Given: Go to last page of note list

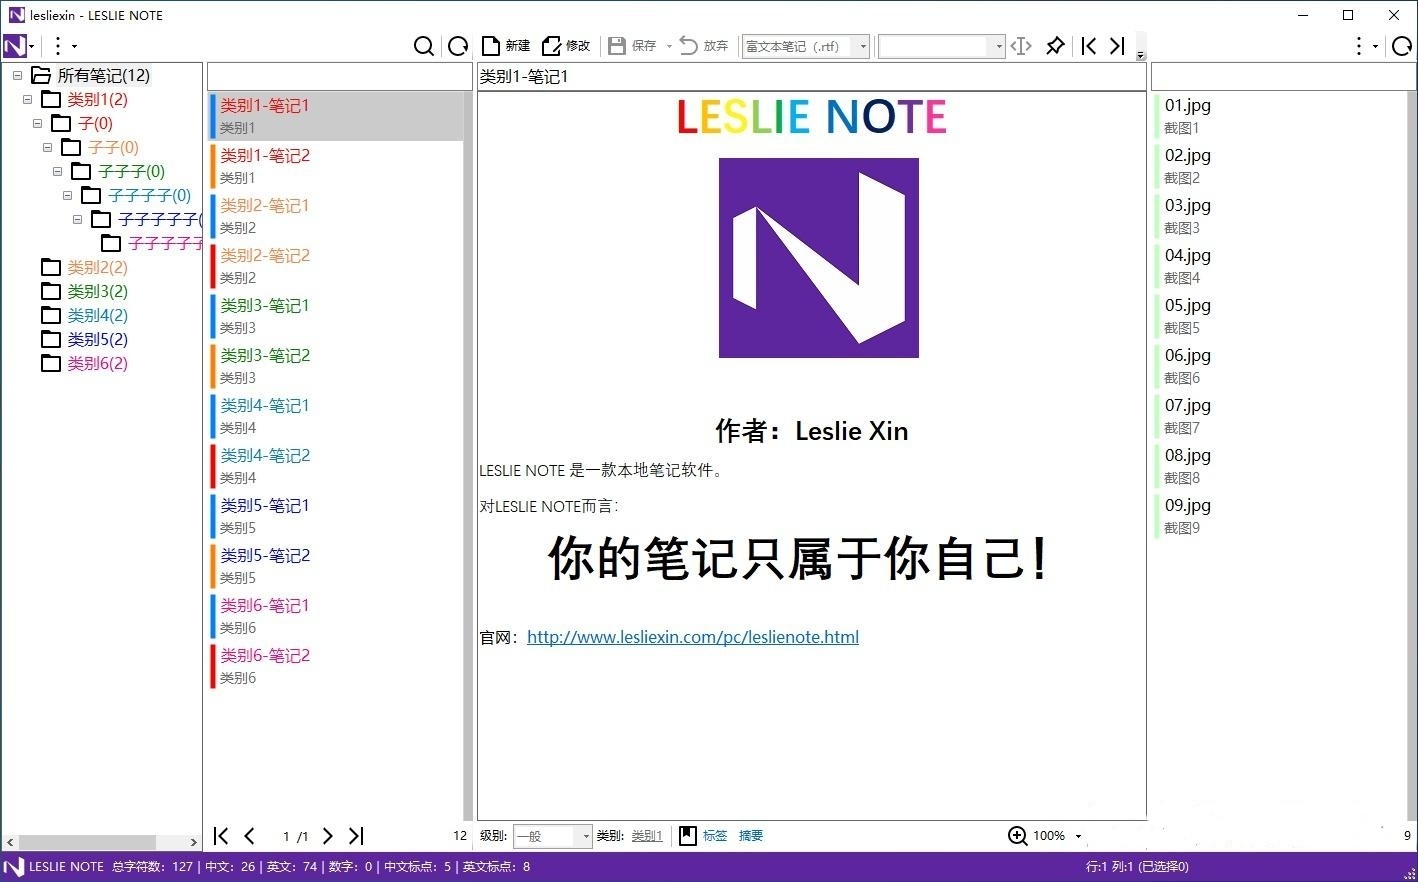Looking at the screenshot, I should (356, 836).
